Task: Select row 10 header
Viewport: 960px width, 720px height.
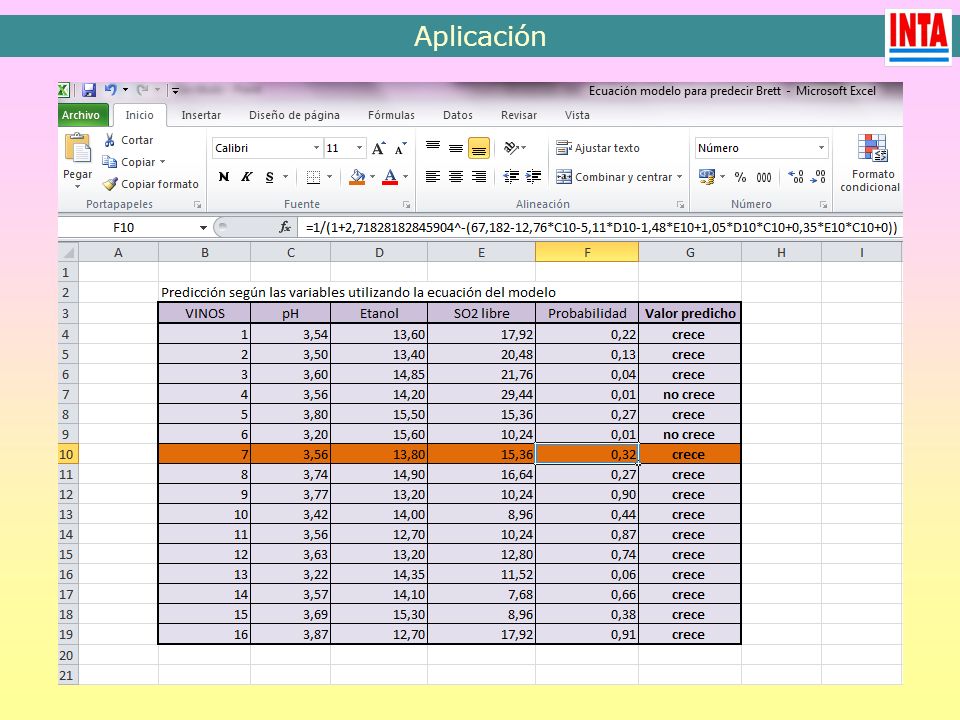Action: tap(67, 454)
